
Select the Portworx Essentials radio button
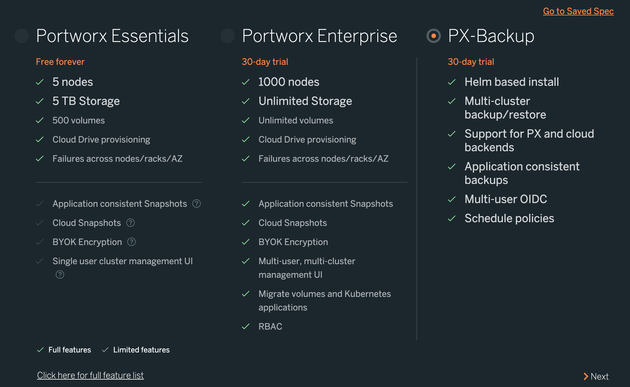click(22, 36)
